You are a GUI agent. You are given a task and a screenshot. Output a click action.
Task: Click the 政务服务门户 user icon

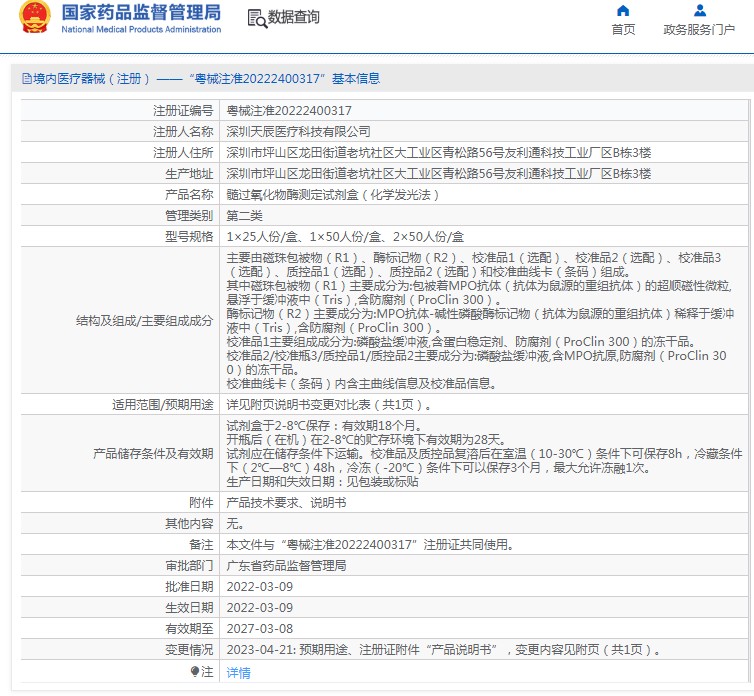click(x=700, y=10)
